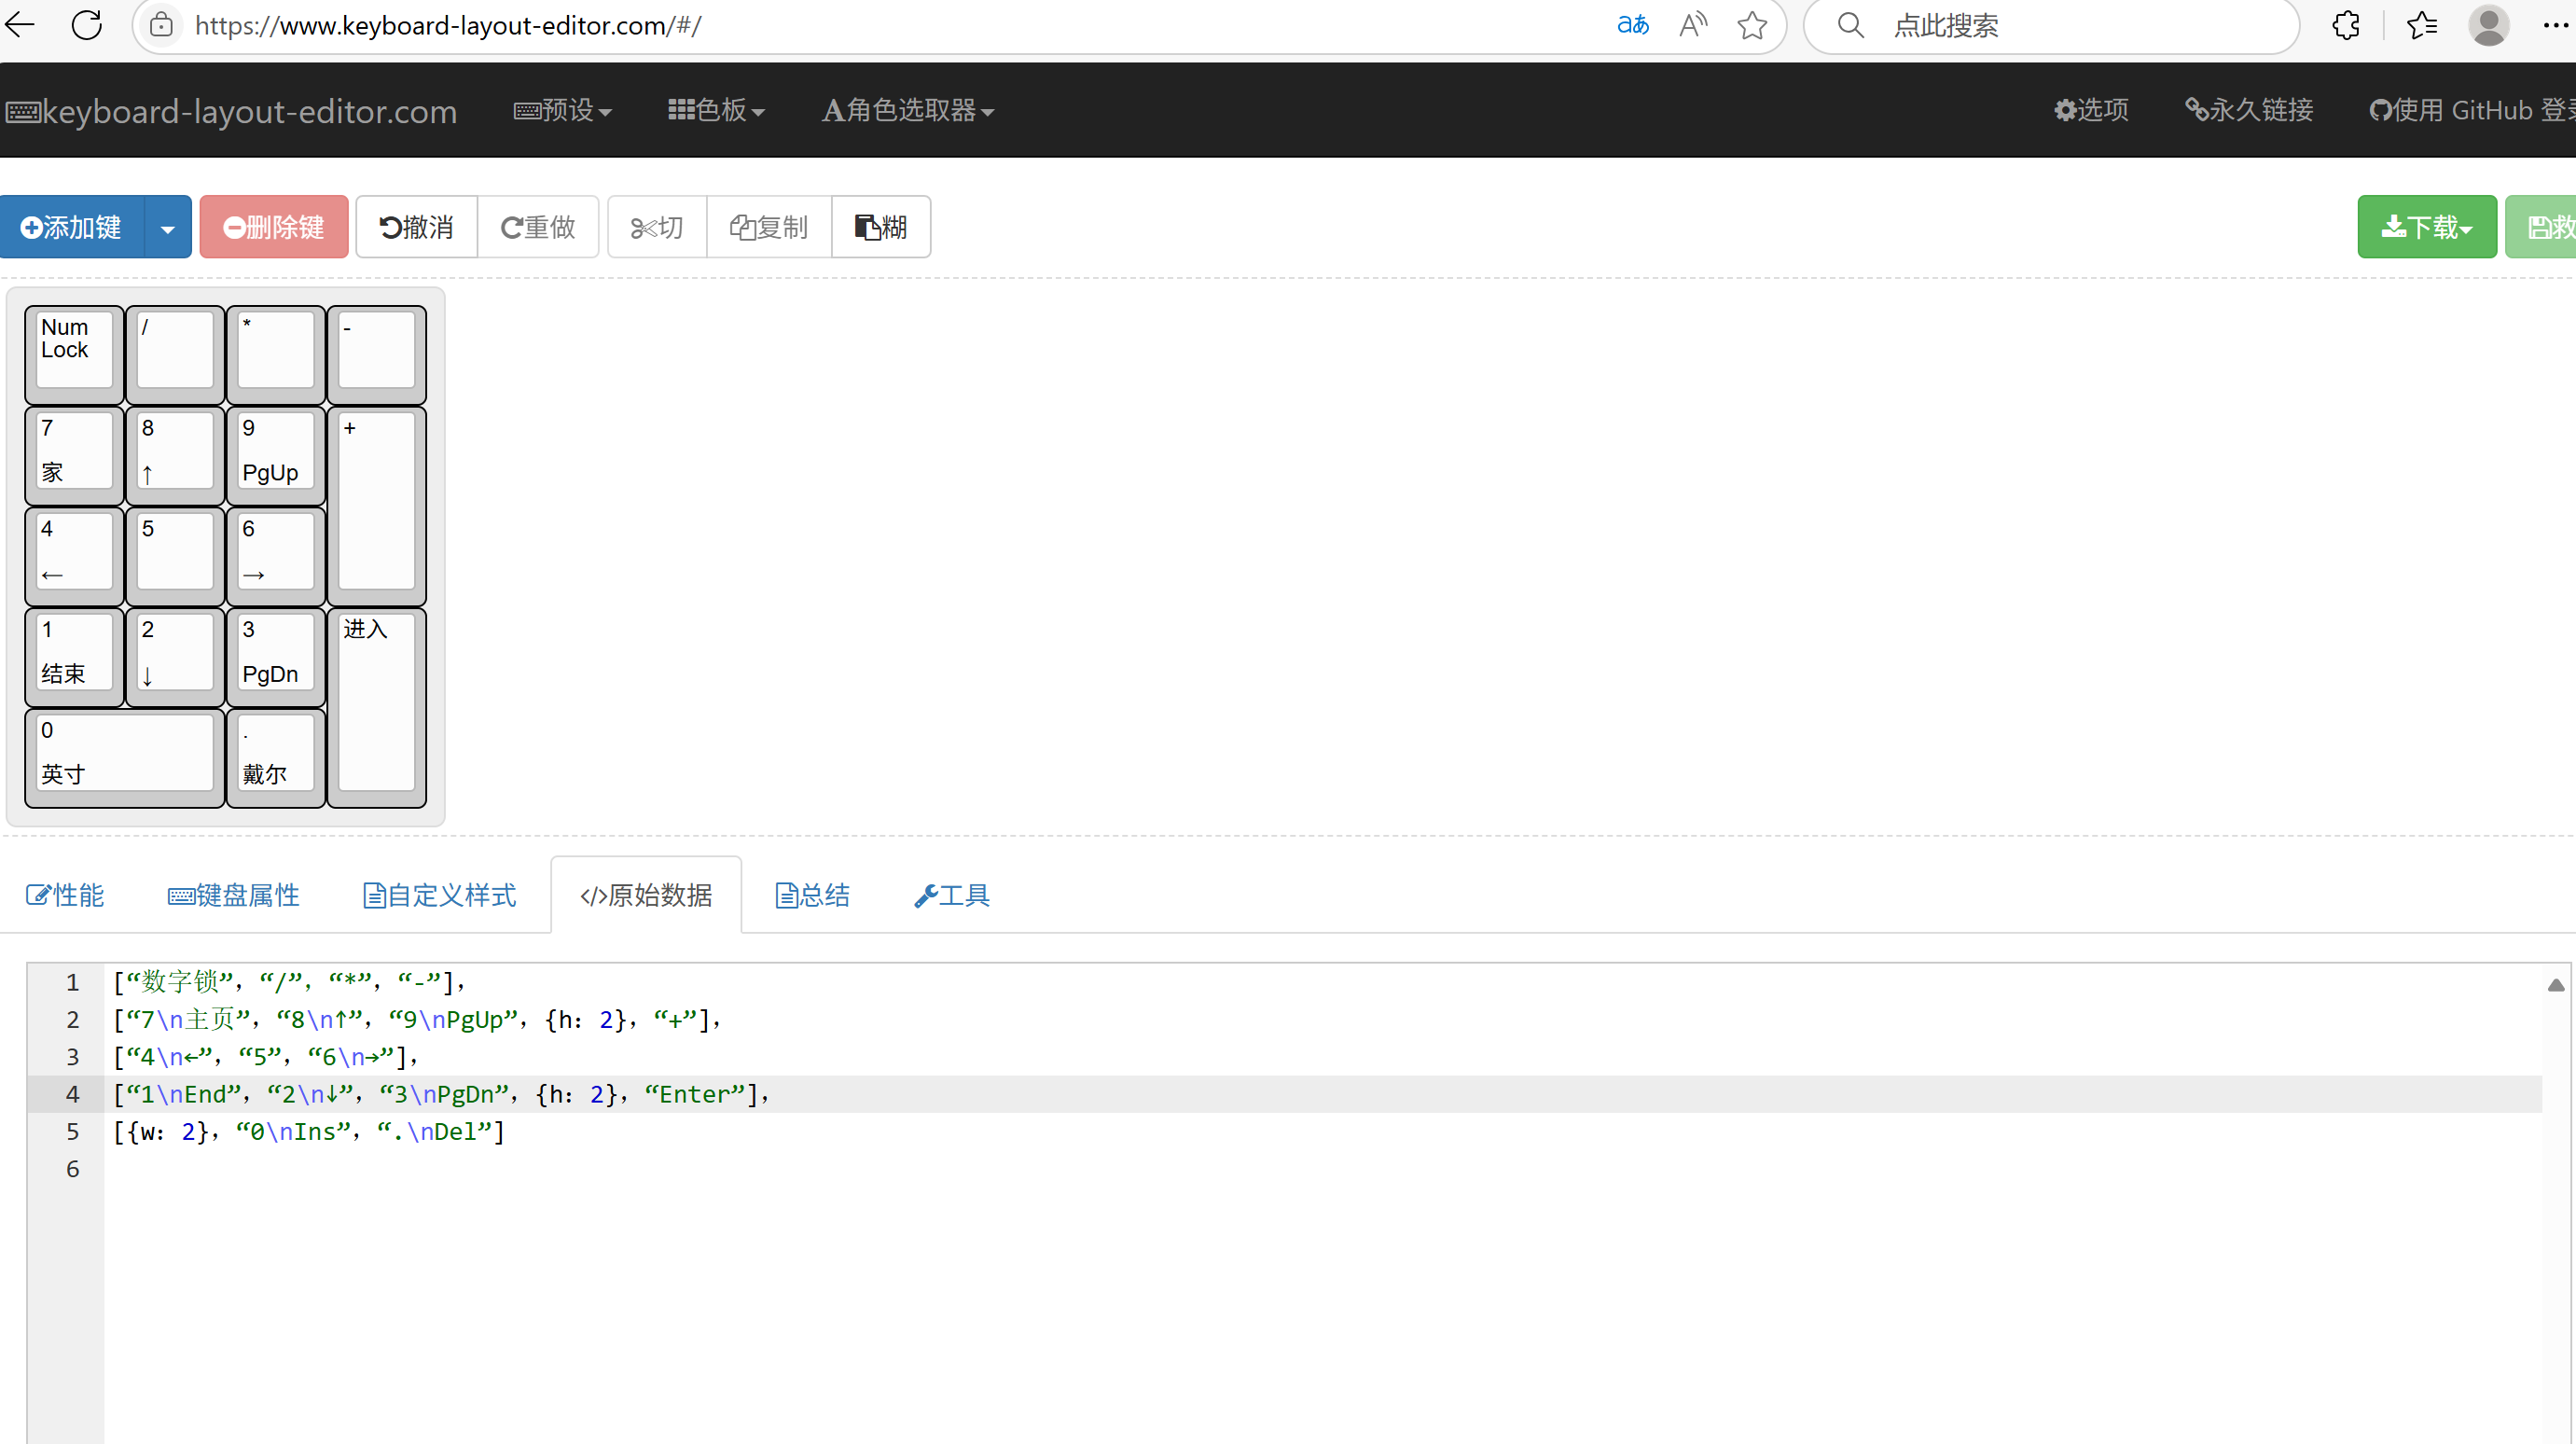Select the Num Lock key on keyboard
This screenshot has width=2576, height=1444.
coord(74,350)
